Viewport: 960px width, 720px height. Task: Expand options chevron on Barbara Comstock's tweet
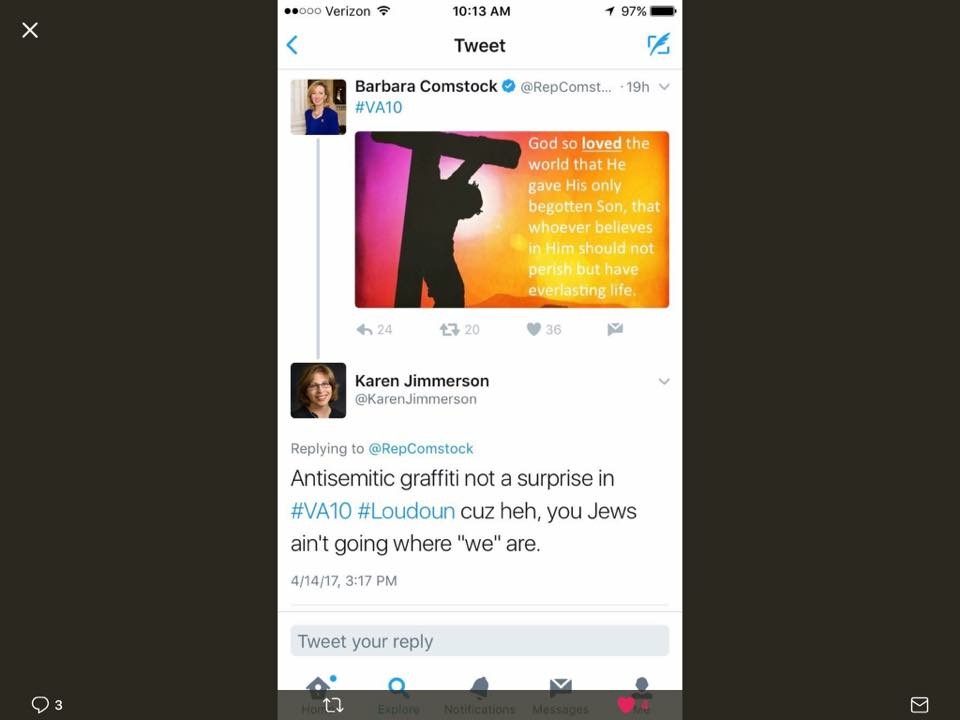(664, 87)
